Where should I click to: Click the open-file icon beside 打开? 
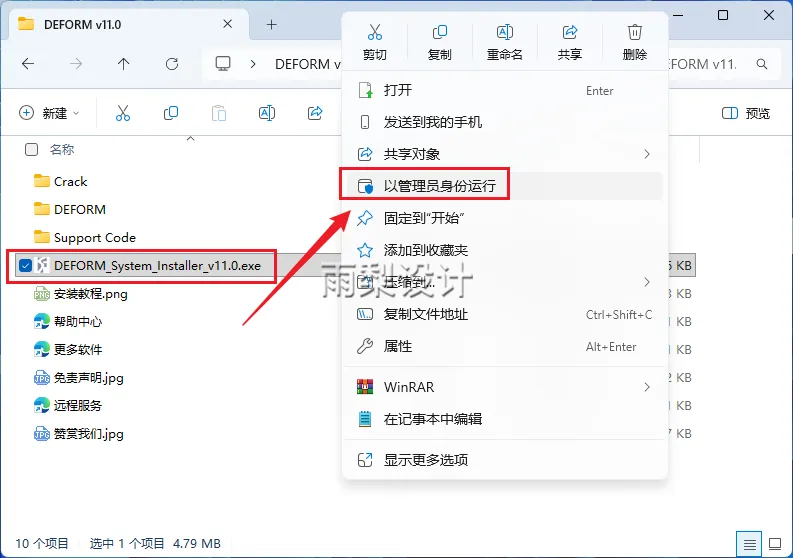click(365, 91)
